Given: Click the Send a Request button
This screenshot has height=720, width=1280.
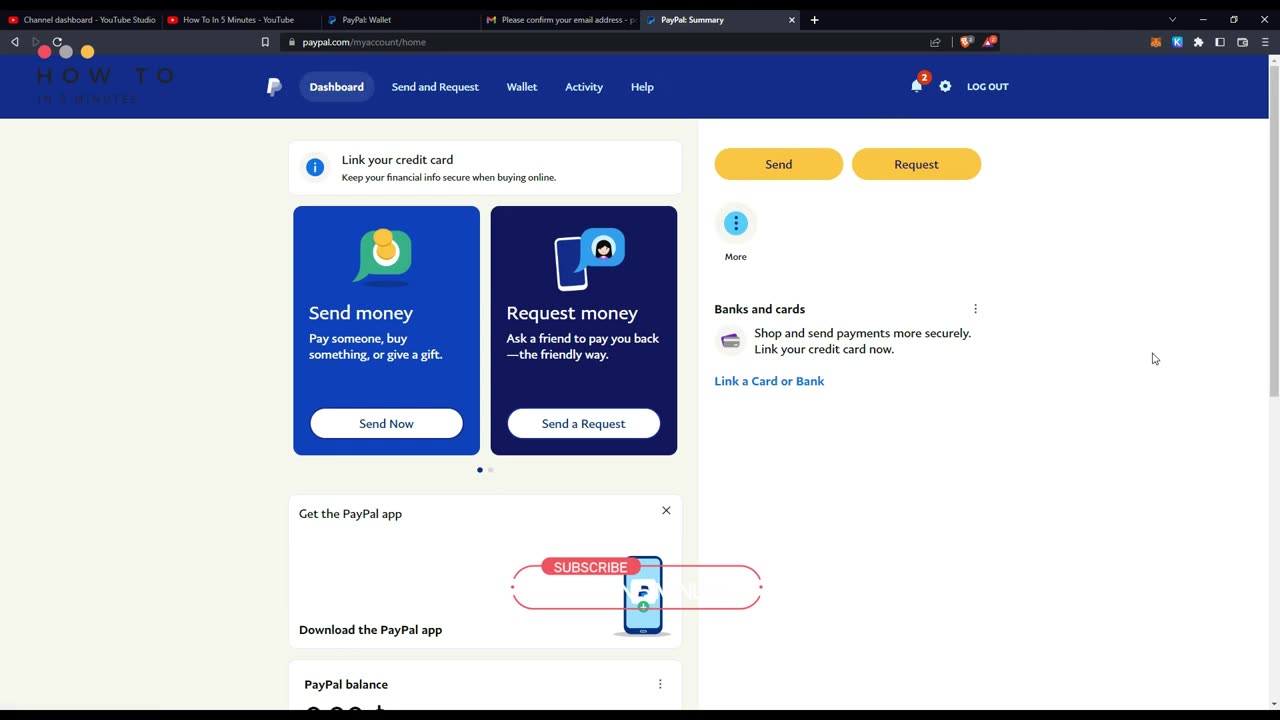Looking at the screenshot, I should pos(584,423).
